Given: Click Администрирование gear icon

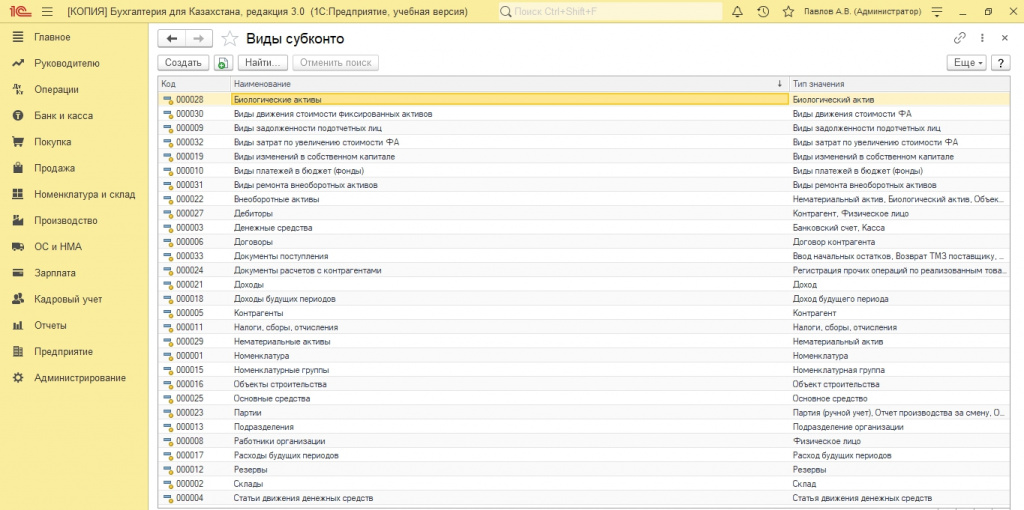Looking at the screenshot, I should 18,377.
